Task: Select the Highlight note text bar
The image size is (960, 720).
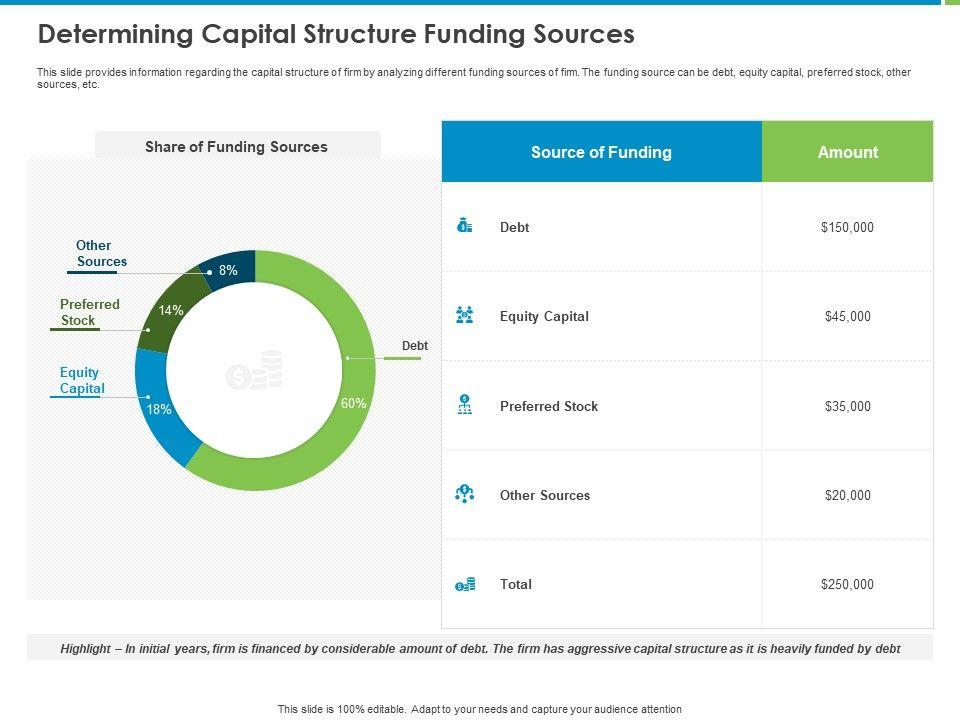Action: point(480,648)
